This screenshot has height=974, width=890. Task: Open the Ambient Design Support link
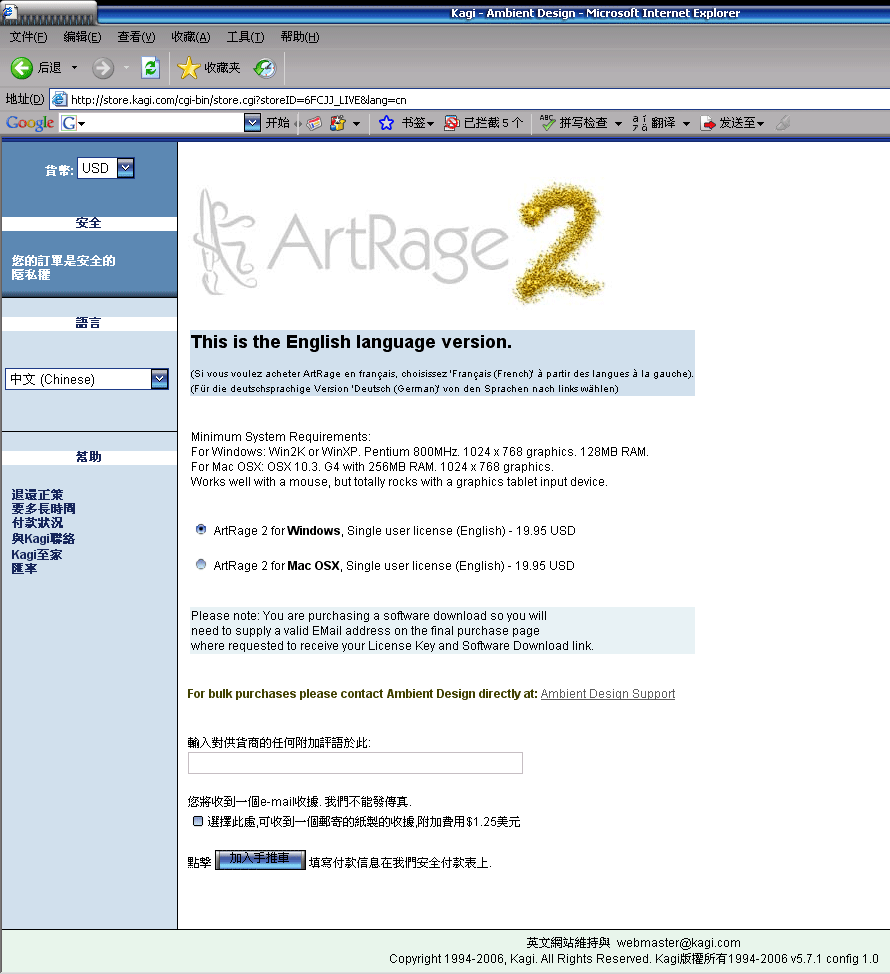607,694
